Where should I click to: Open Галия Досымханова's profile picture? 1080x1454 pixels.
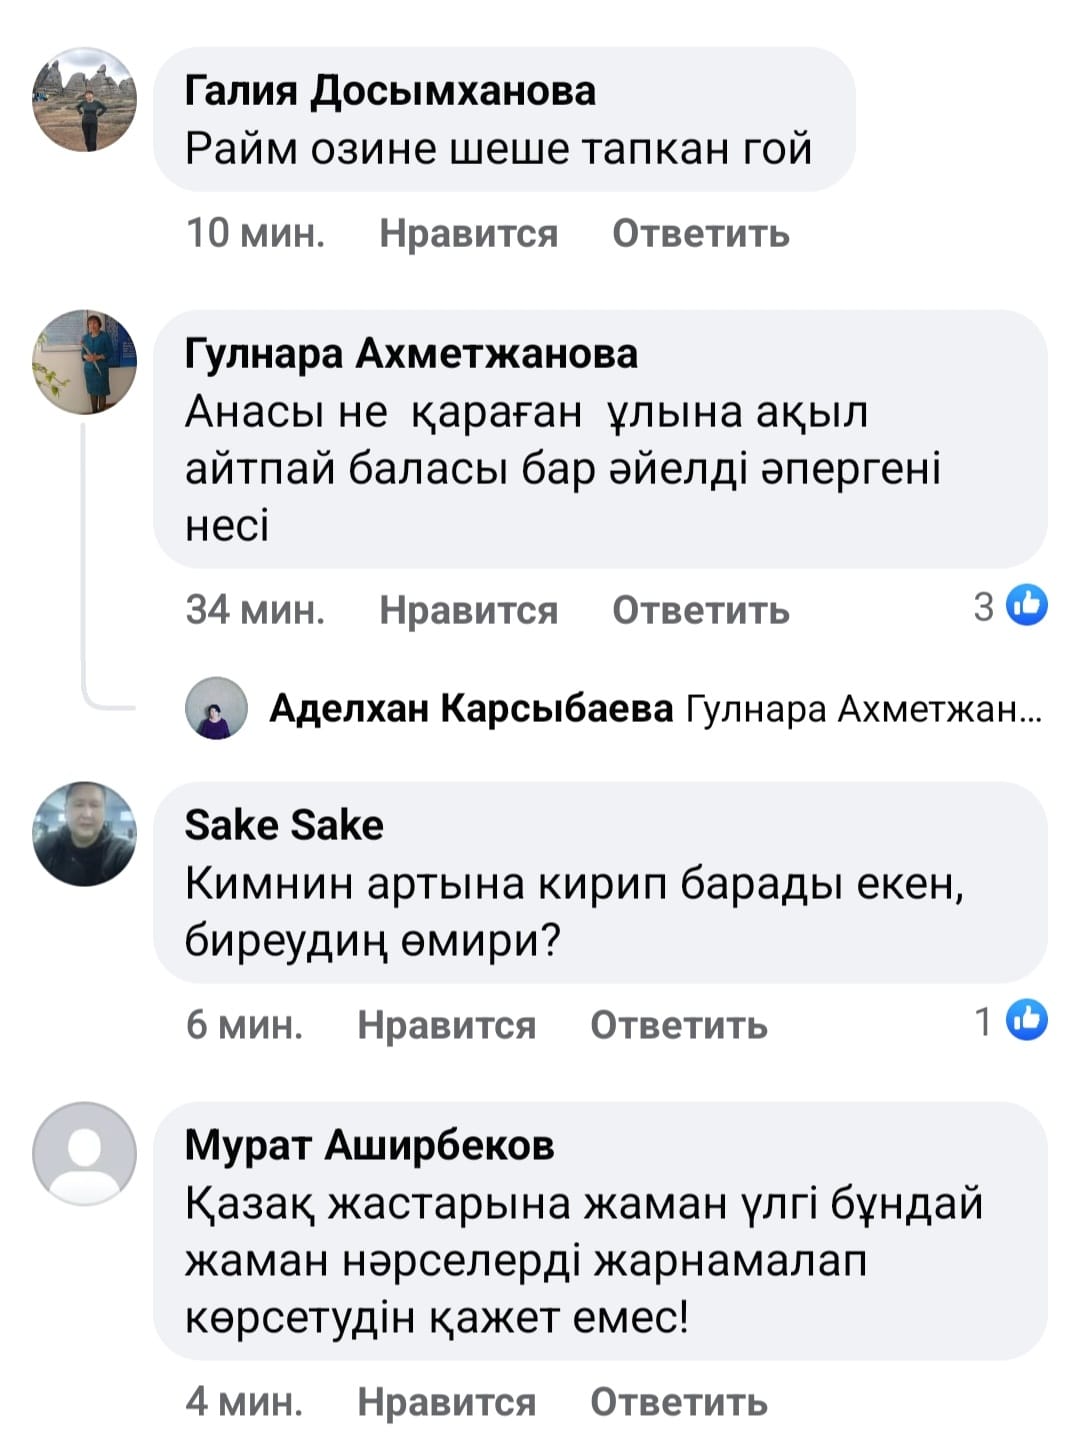tap(84, 100)
